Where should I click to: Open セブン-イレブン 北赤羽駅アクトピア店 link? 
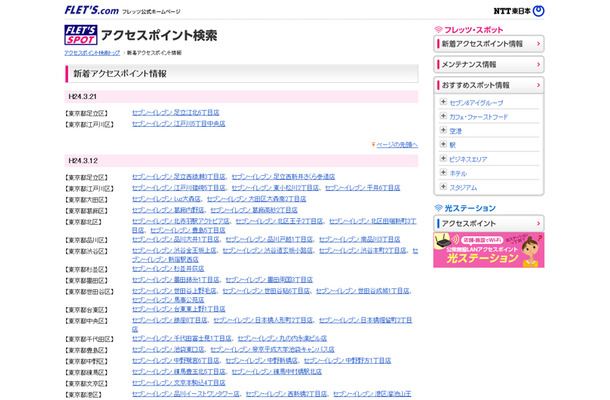pyautogui.click(x=181, y=221)
